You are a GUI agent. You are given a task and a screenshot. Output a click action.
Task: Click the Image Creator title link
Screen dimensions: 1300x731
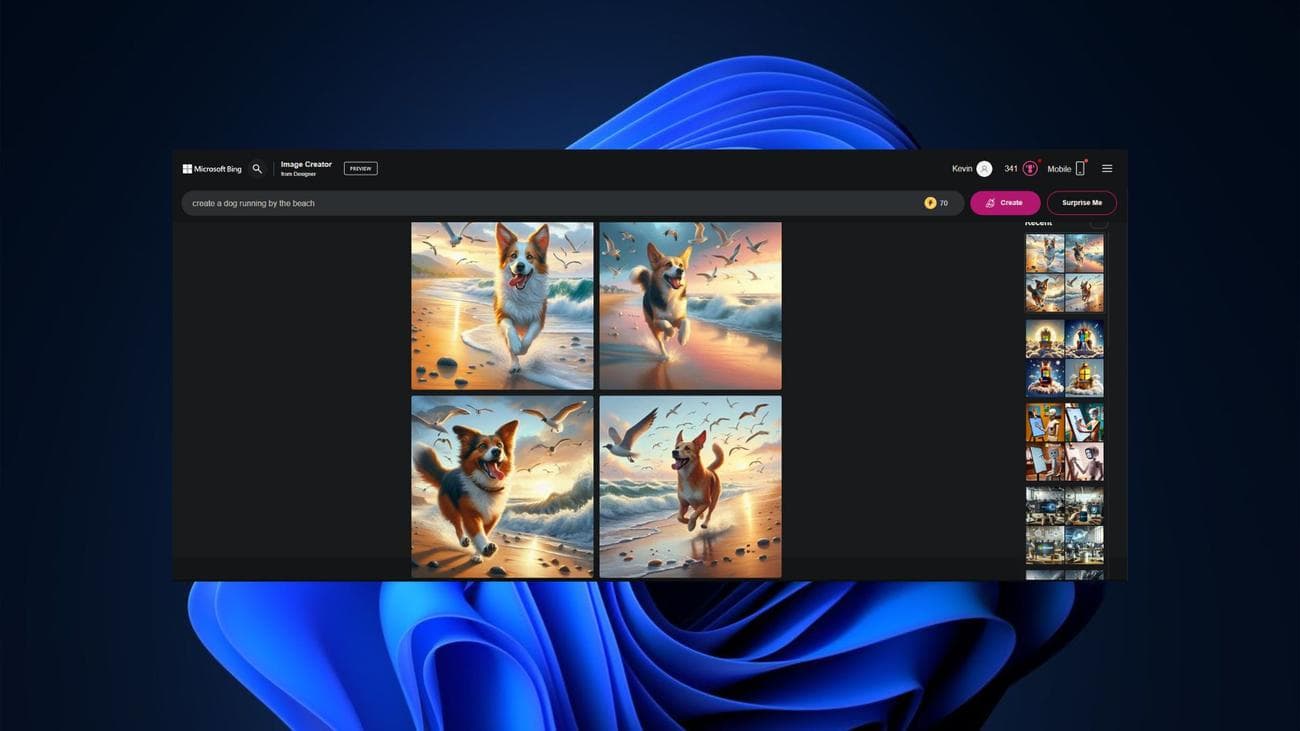coord(306,165)
